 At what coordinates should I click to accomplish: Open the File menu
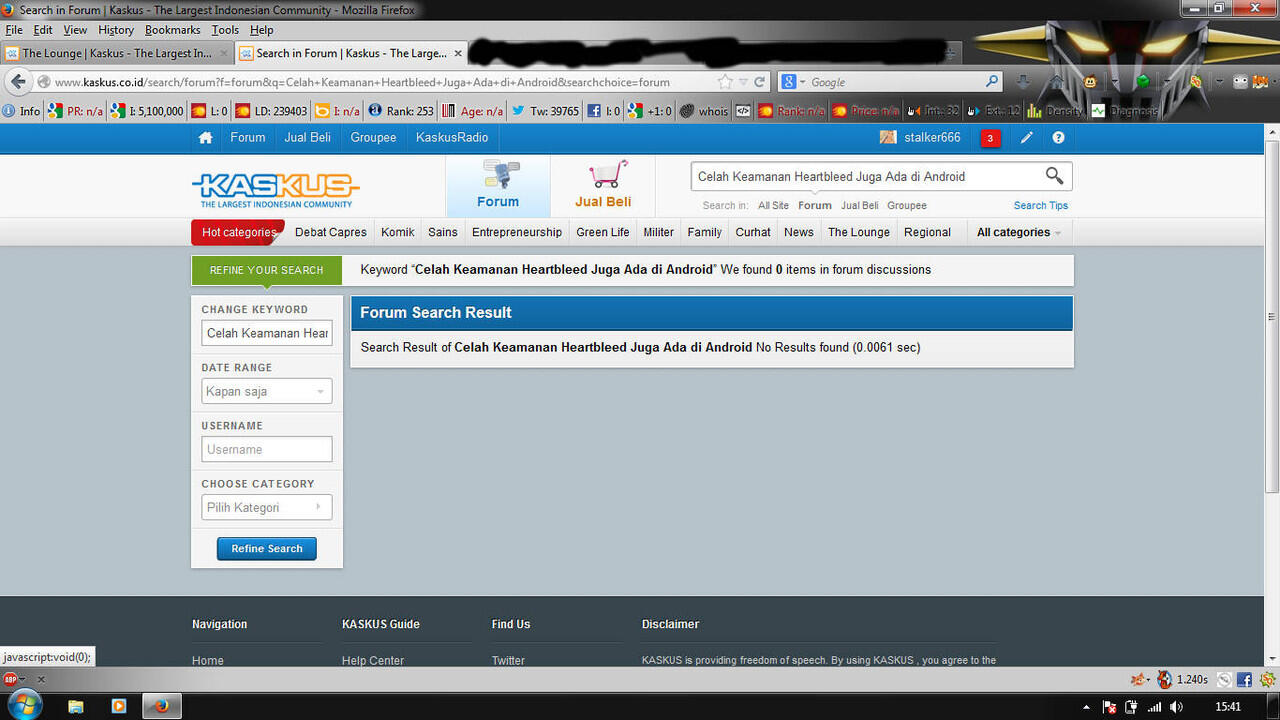tap(14, 30)
